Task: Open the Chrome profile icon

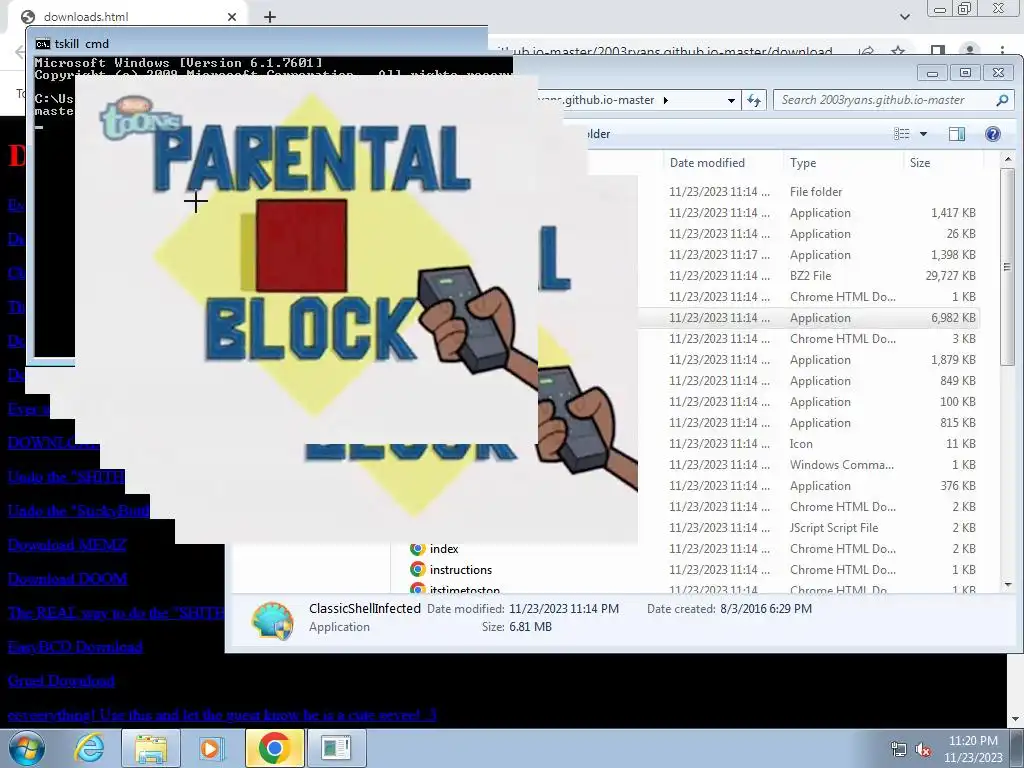Action: tap(970, 51)
